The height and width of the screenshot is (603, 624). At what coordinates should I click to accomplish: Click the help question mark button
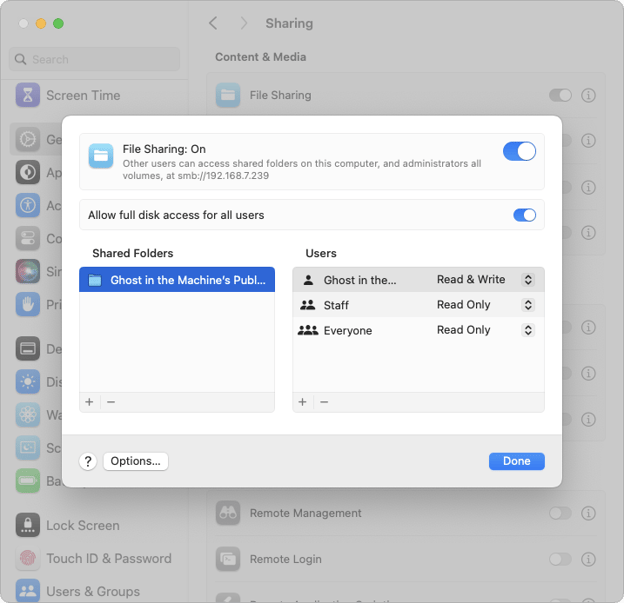coord(88,461)
